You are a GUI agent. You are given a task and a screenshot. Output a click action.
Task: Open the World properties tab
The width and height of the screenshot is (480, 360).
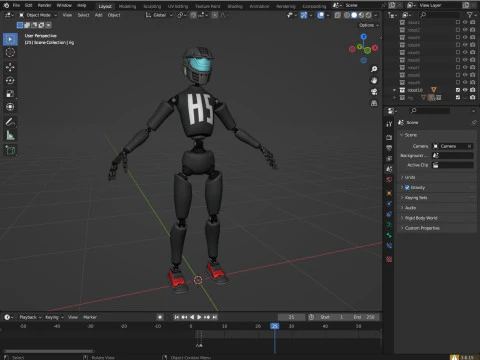pos(389,180)
